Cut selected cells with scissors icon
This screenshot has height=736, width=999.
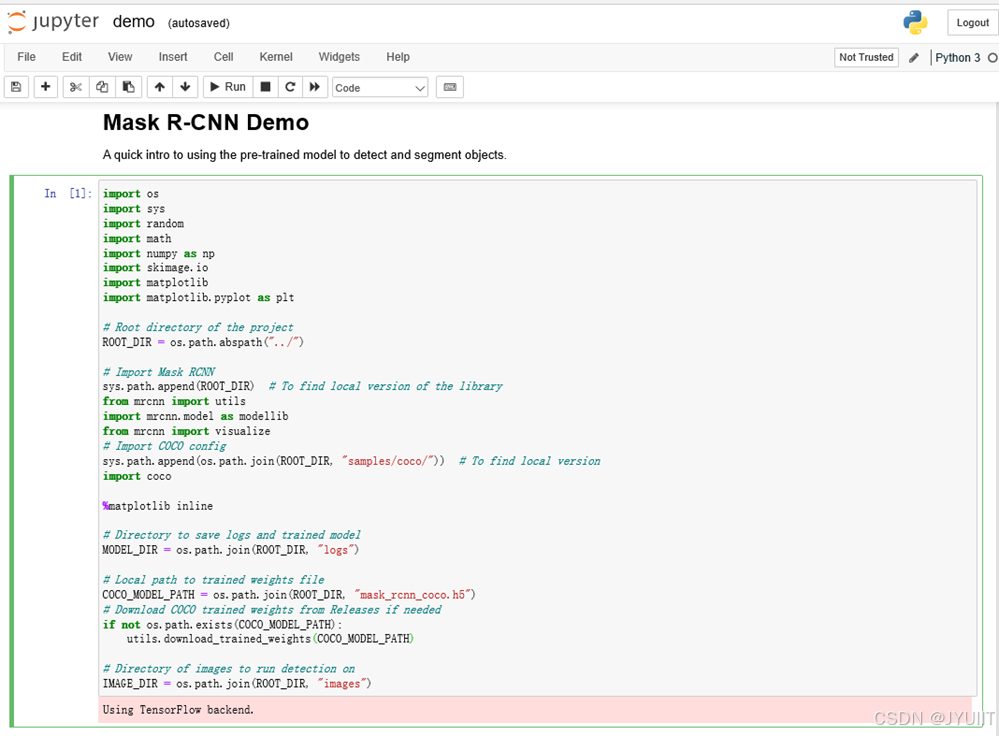[76, 87]
